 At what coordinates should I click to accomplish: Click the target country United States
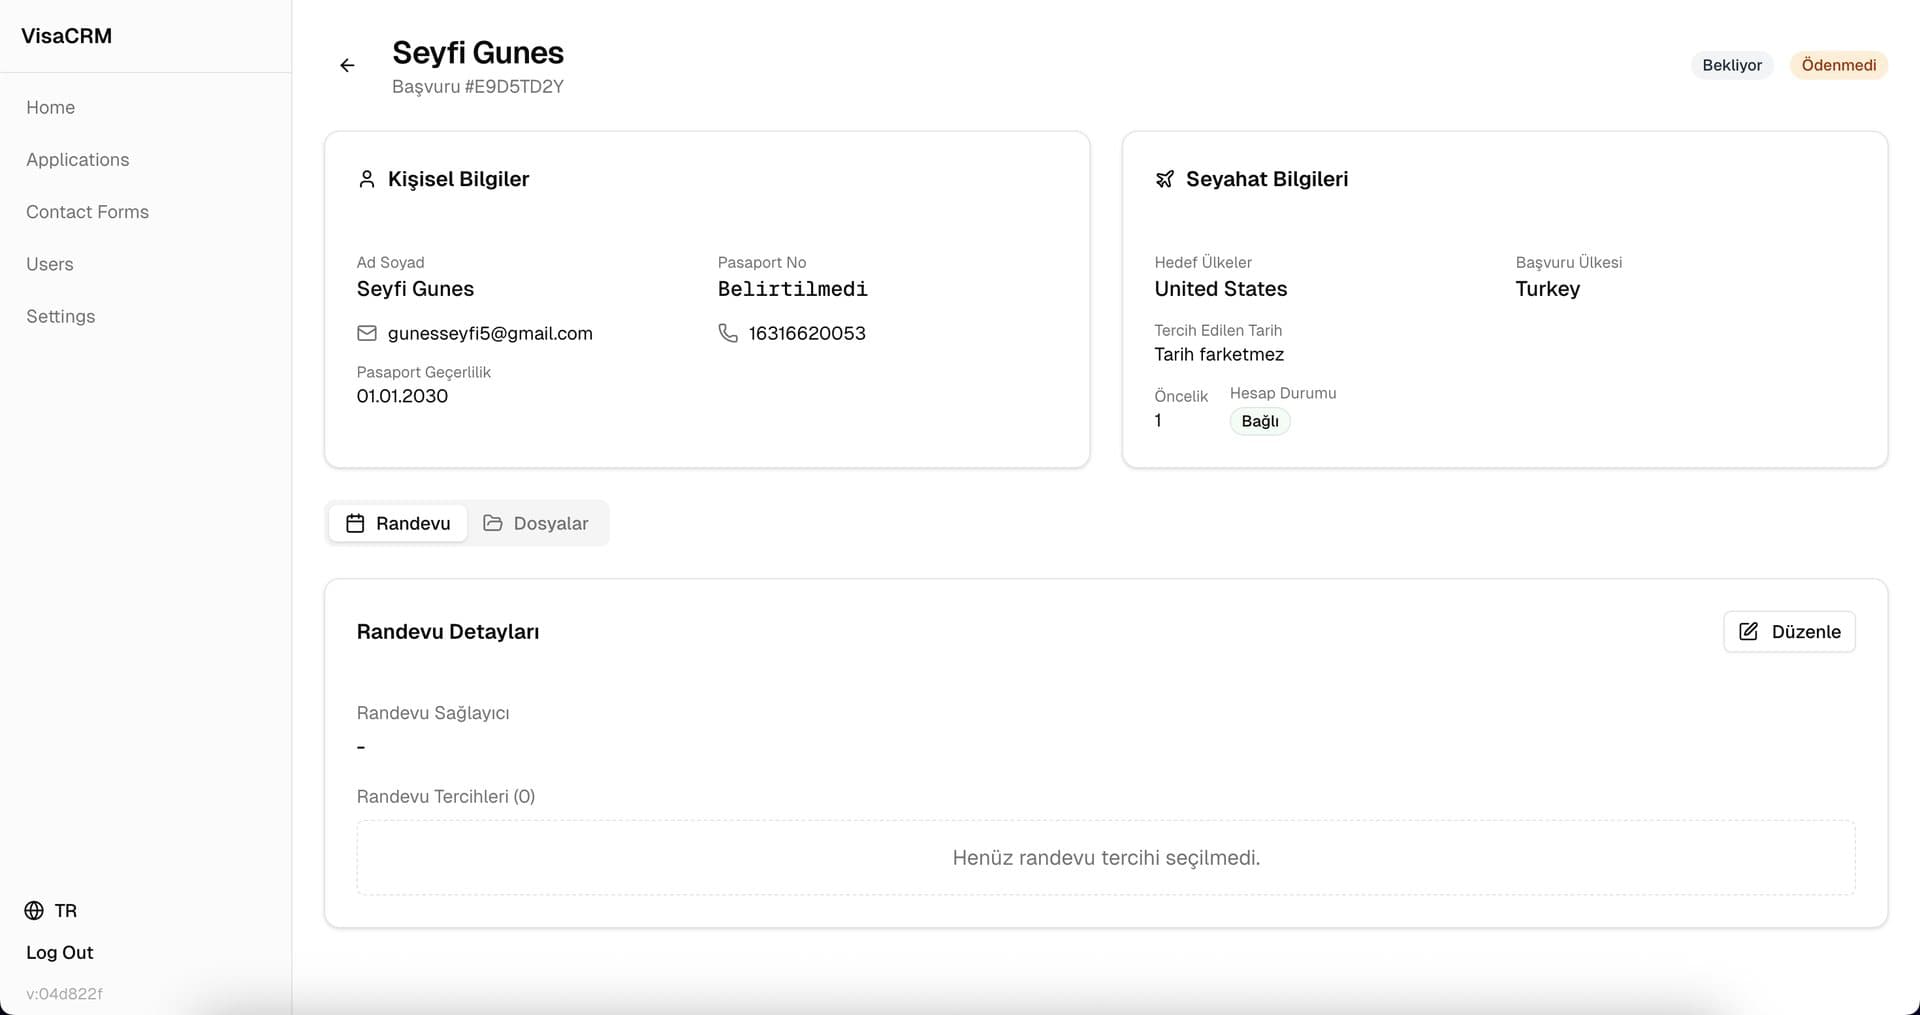(1221, 289)
